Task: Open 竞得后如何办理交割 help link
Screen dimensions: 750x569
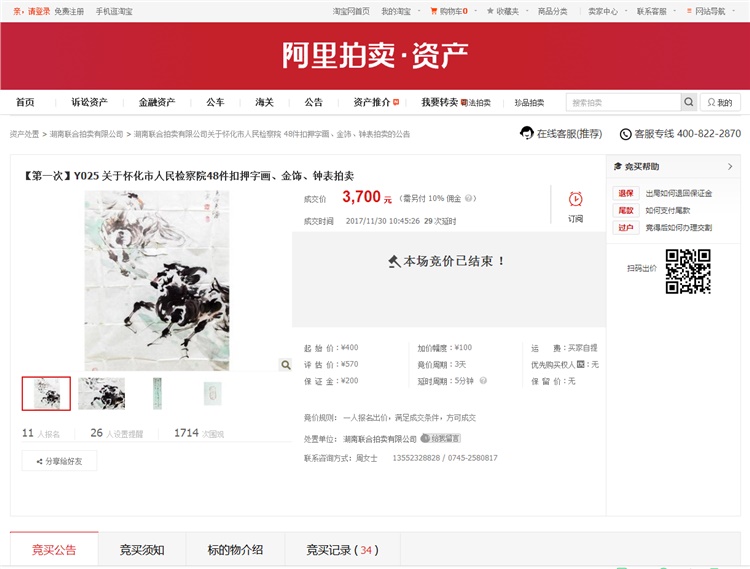Action: point(679,228)
